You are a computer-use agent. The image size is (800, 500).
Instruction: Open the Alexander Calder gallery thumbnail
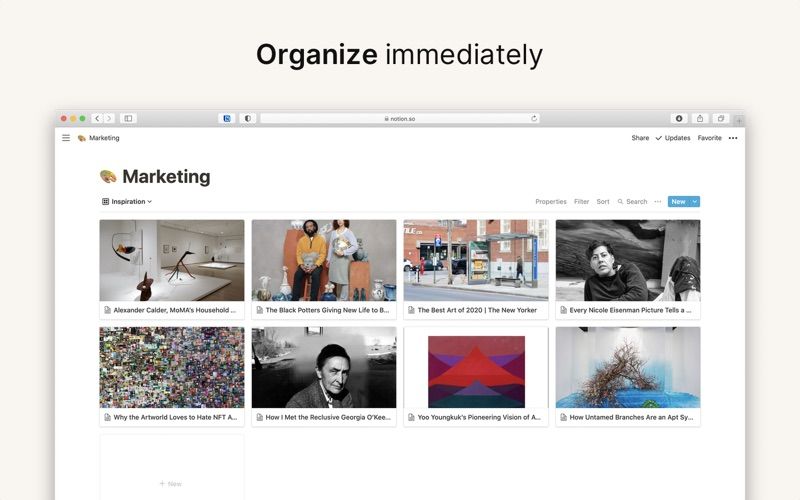[x=172, y=260]
